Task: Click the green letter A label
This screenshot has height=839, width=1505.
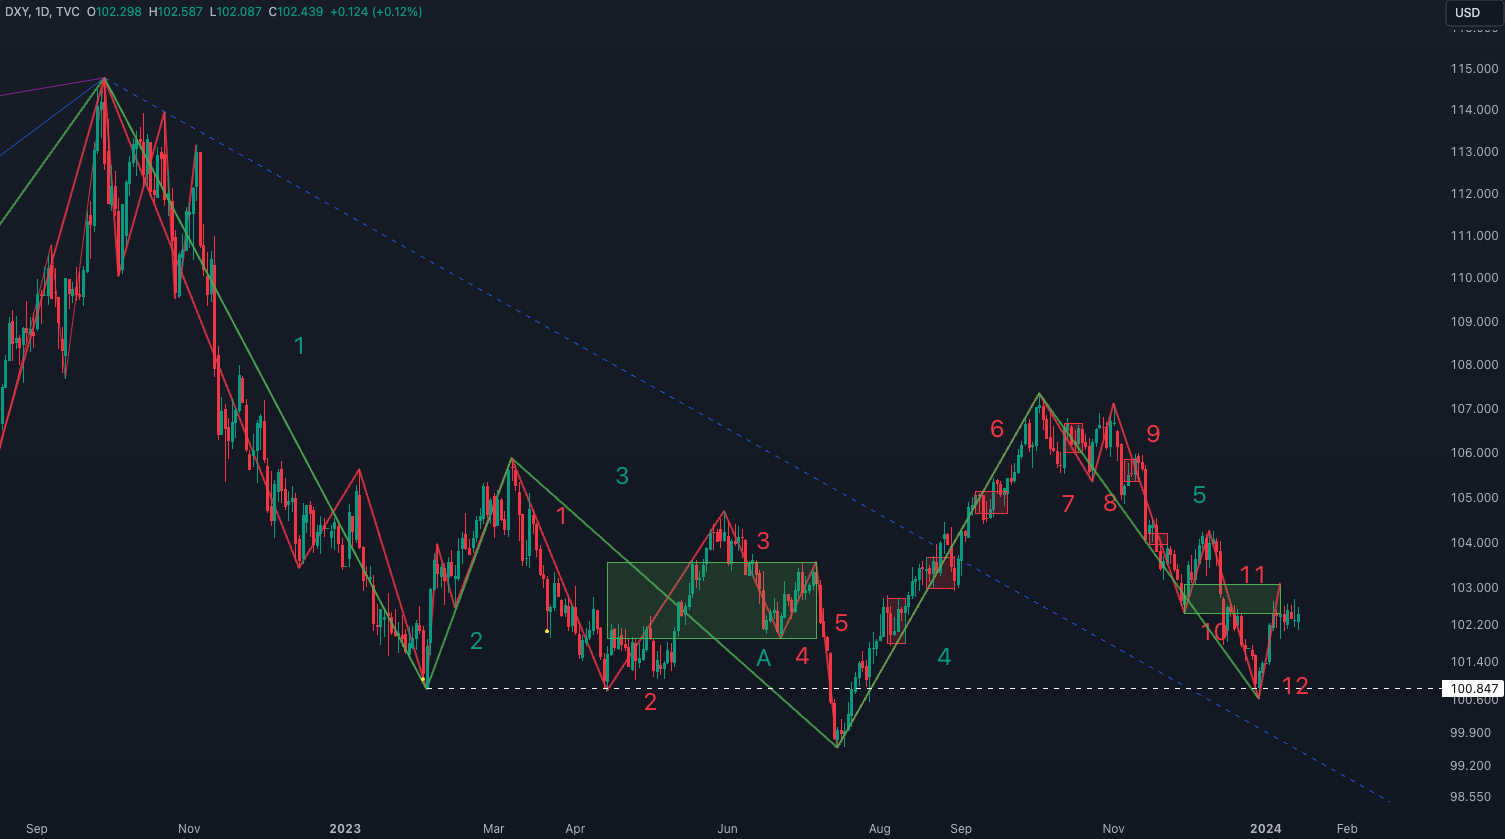Action: 763,658
